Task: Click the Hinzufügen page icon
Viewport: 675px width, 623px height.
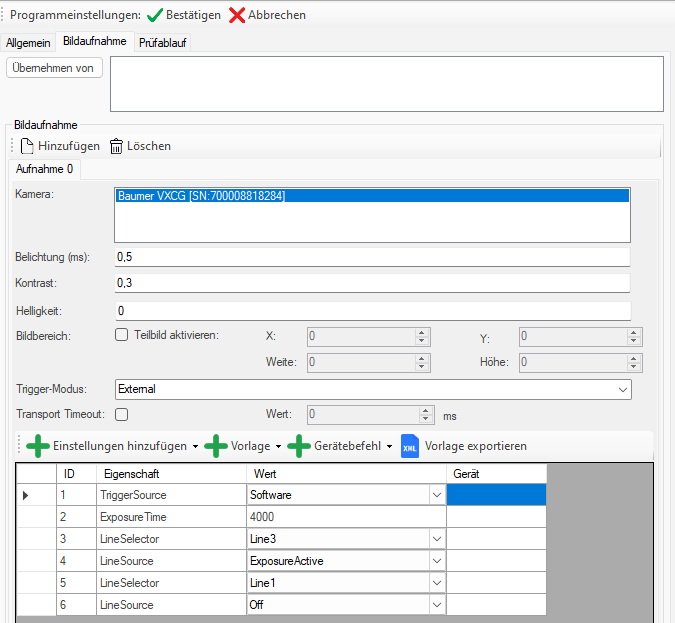Action: (27, 146)
